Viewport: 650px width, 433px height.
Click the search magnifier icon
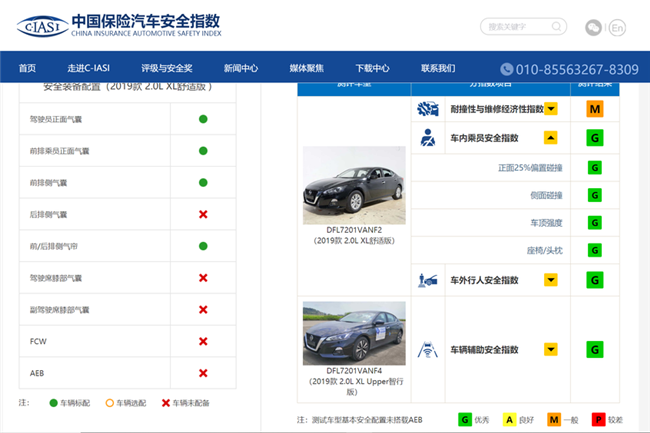coord(557,27)
